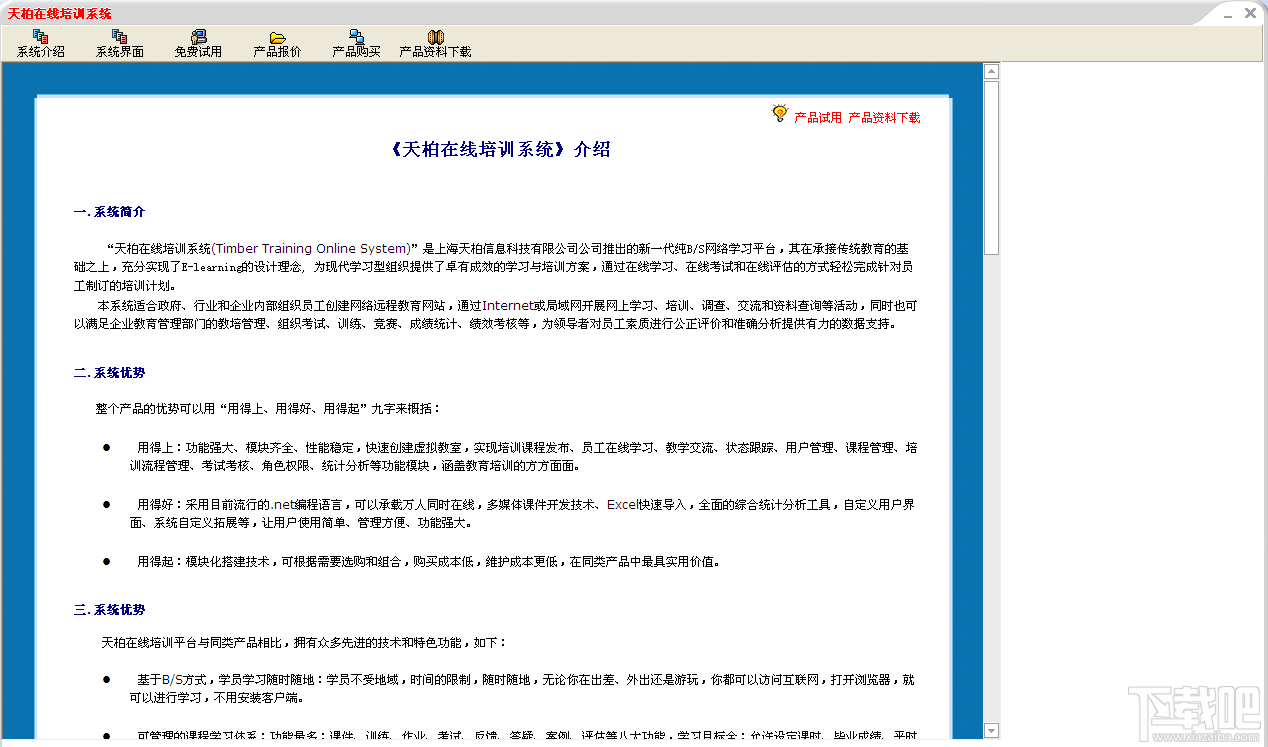This screenshot has width=1268, height=747.
Task: Close the window with the X button
Action: [1250, 13]
